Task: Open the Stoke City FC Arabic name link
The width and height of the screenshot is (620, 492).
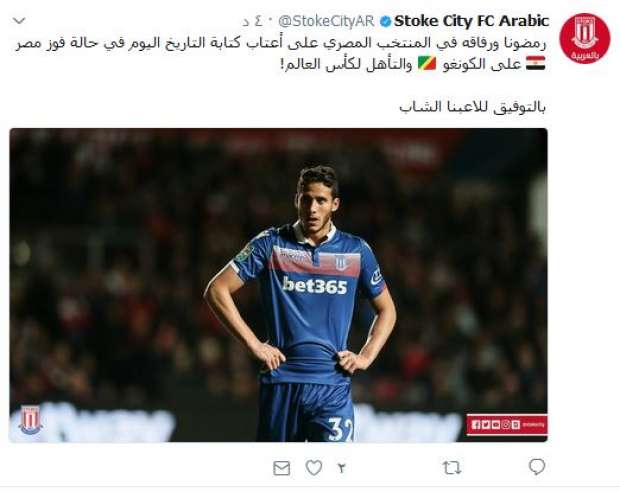Action: coord(471,21)
